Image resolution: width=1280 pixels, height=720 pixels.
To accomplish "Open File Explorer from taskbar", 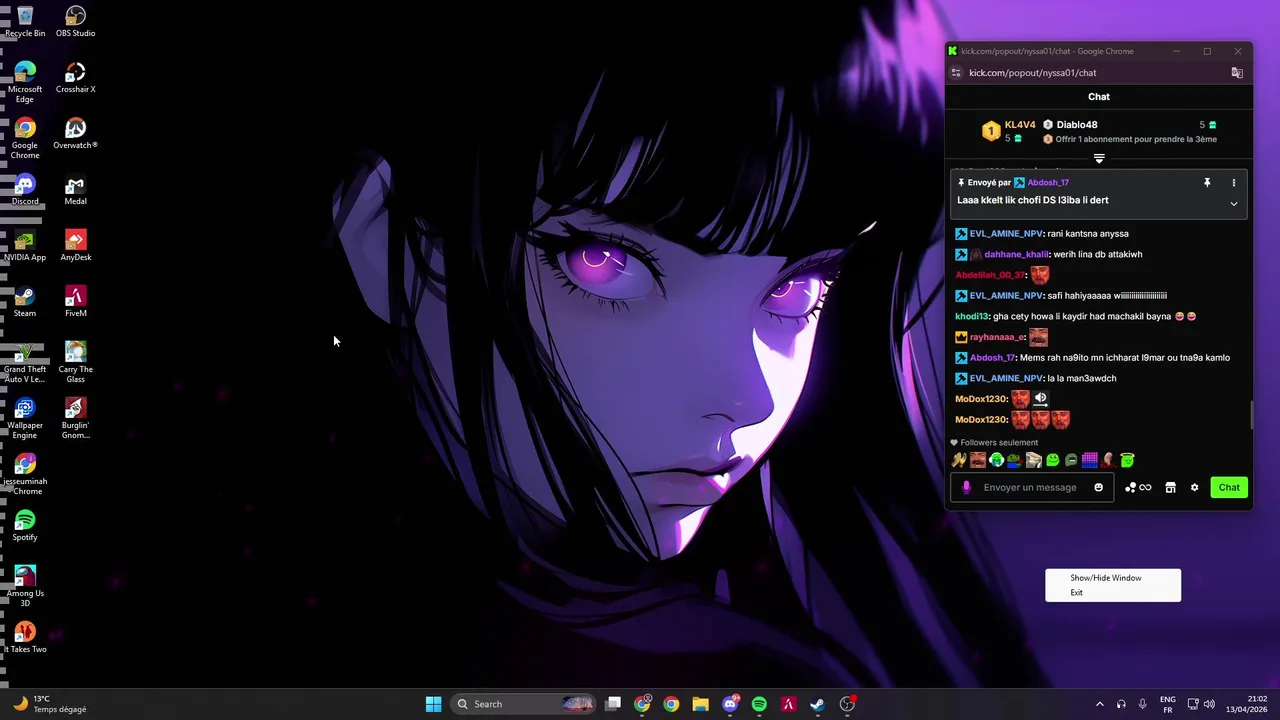I will click(x=700, y=704).
